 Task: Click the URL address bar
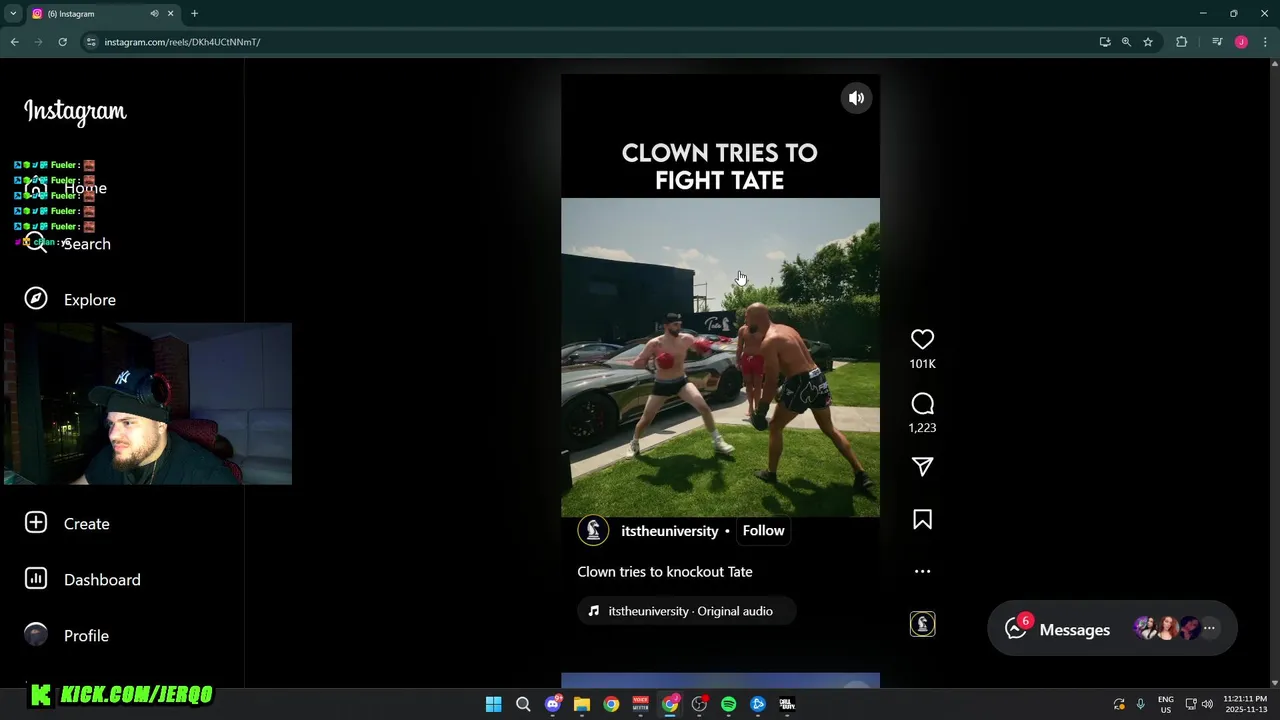tap(590, 42)
